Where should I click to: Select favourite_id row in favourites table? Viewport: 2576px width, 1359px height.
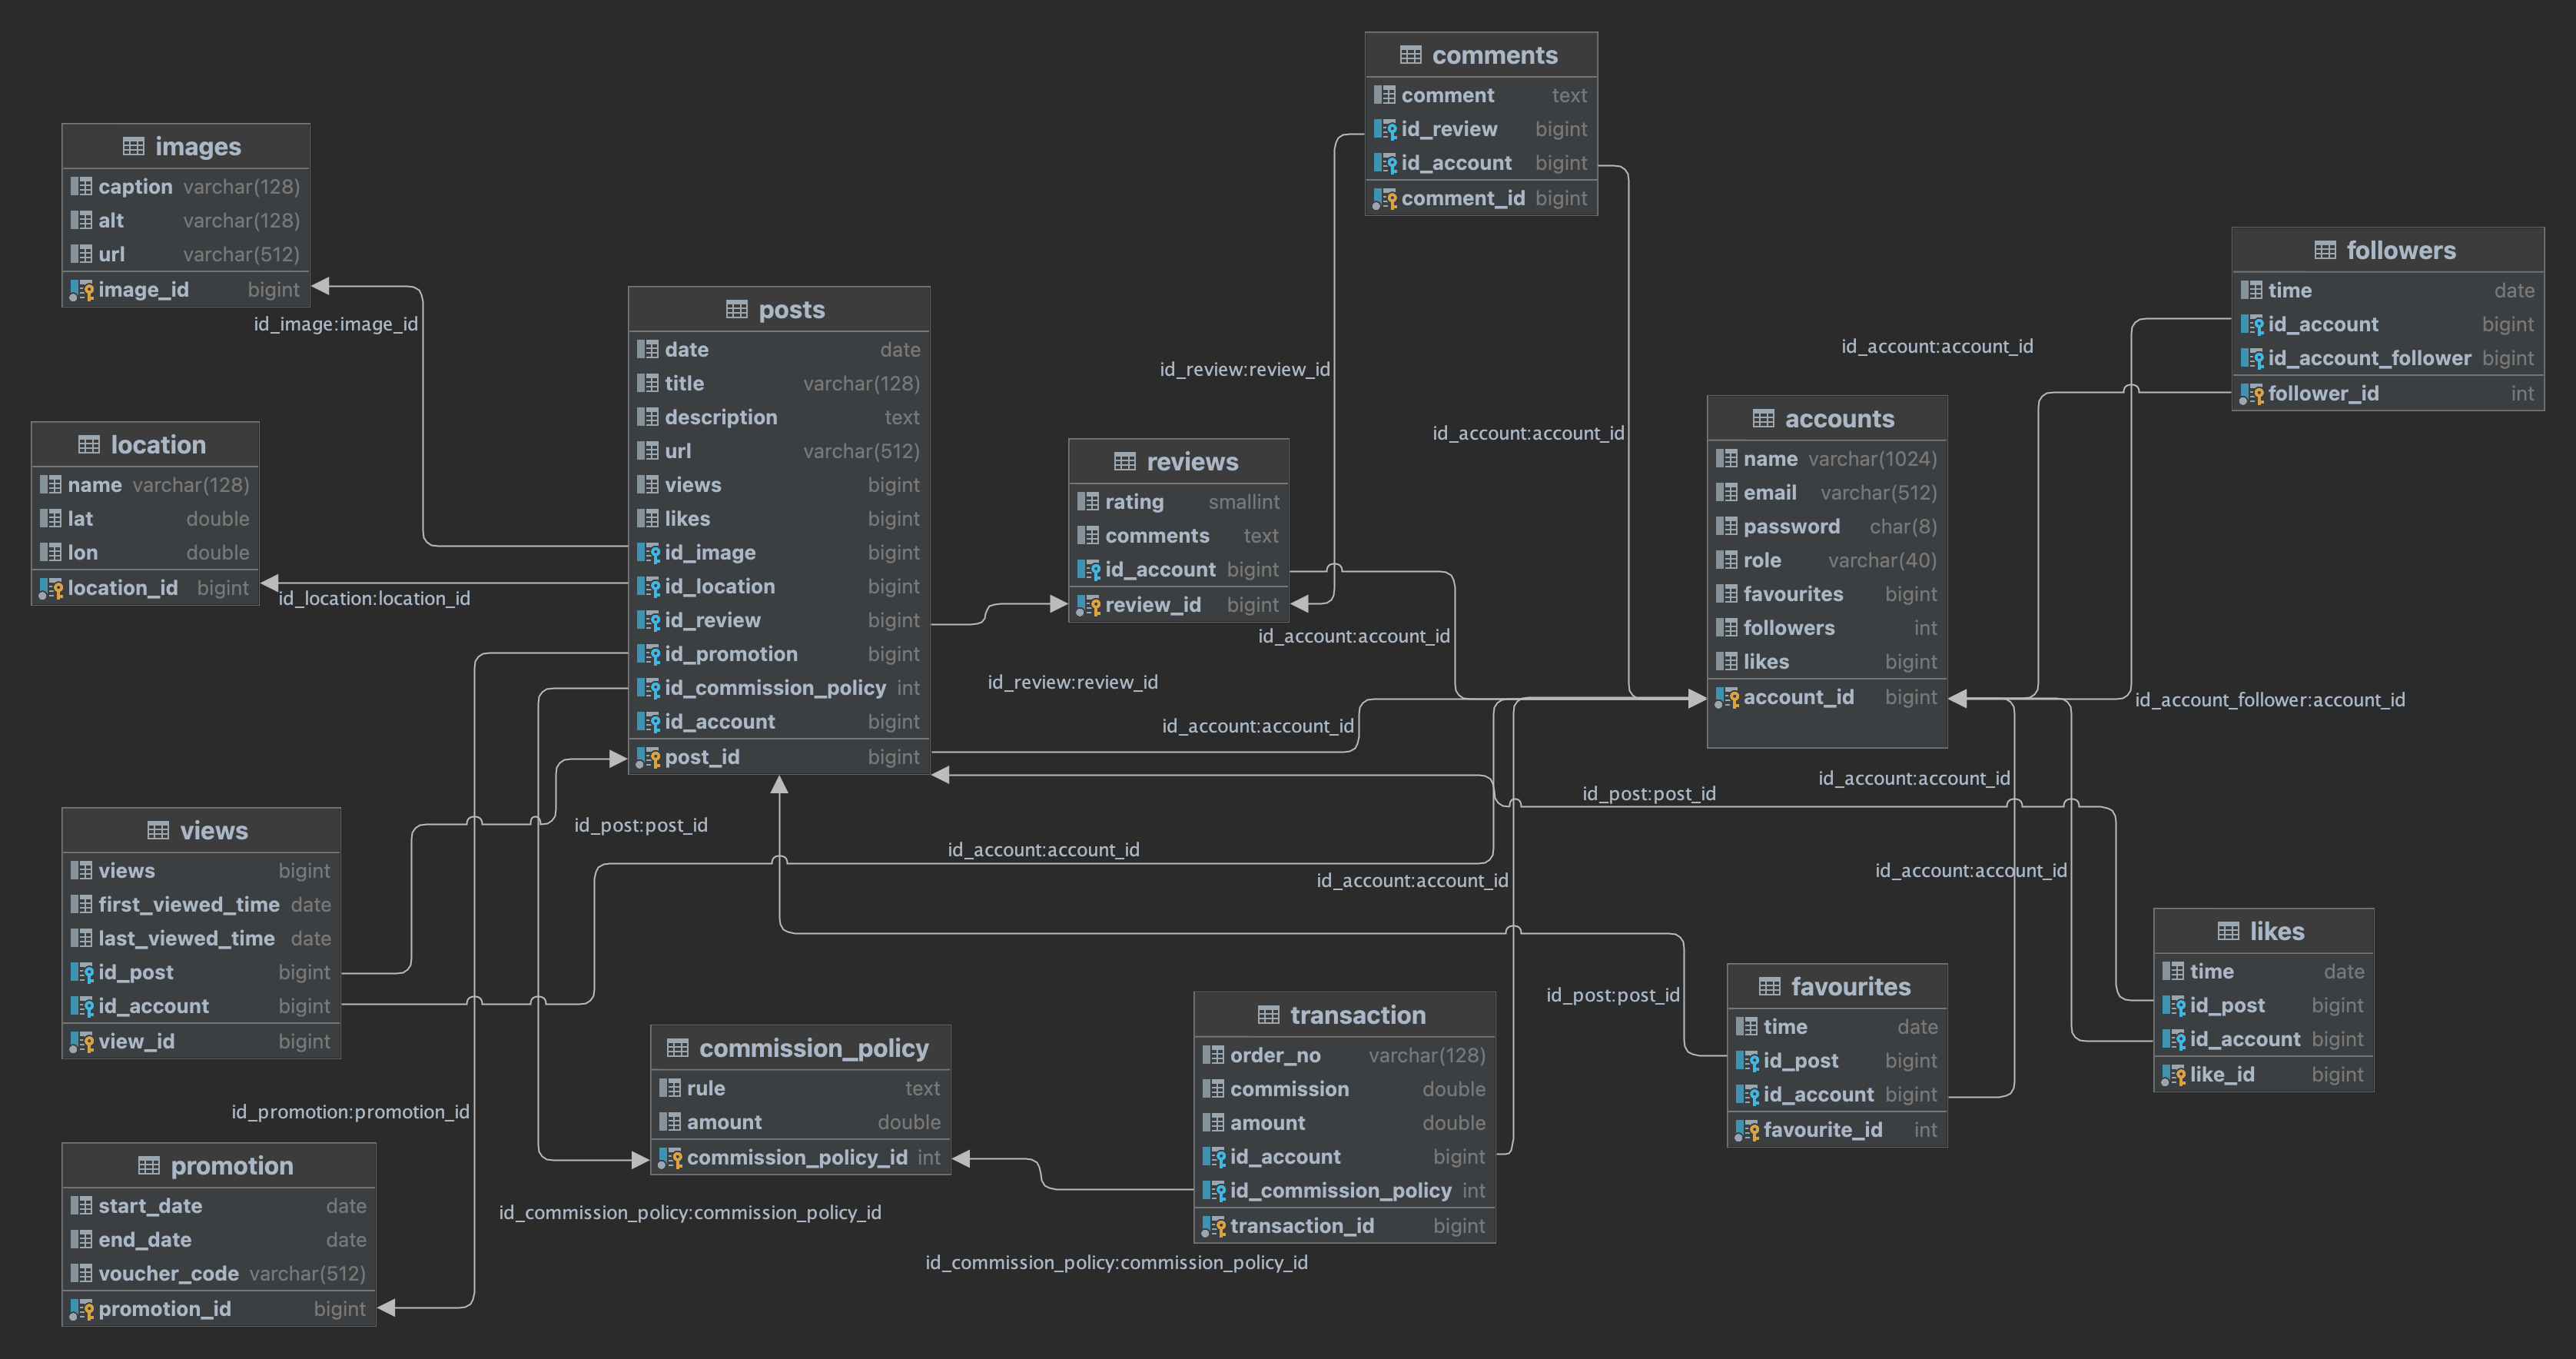click(x=1822, y=1130)
